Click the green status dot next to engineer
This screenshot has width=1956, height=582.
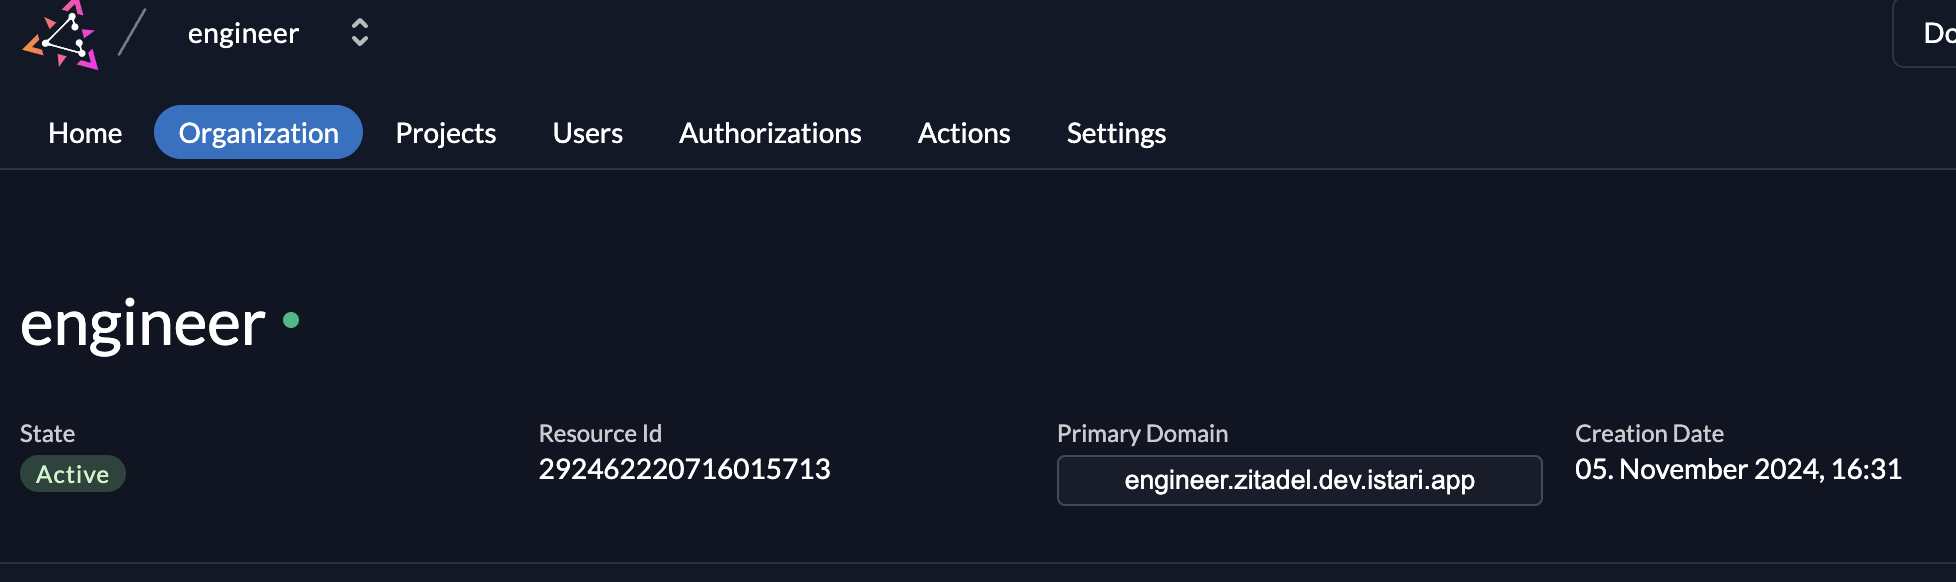[289, 321]
